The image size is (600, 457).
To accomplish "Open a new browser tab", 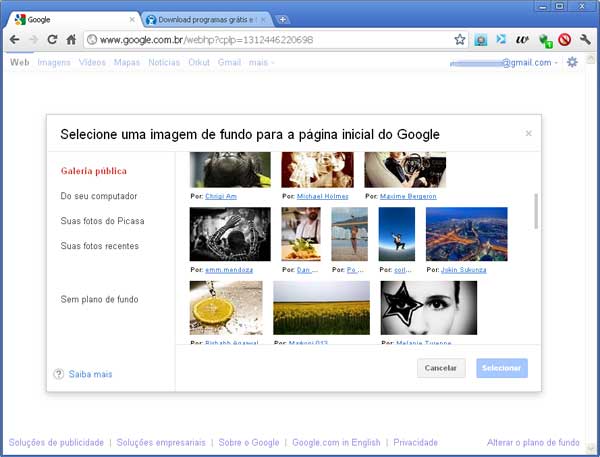I will point(283,19).
